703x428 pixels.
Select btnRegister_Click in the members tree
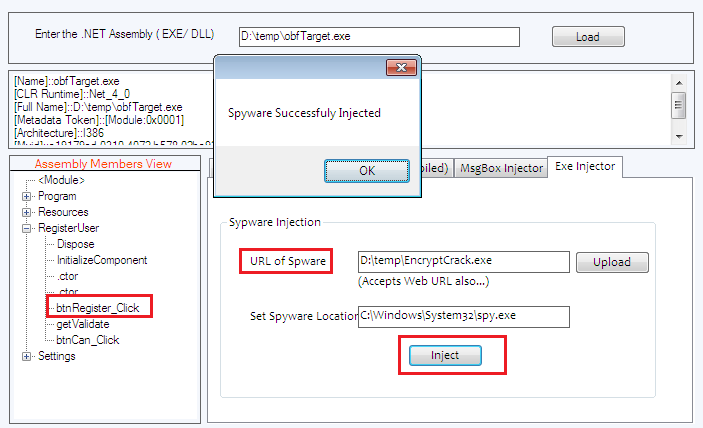(98, 308)
